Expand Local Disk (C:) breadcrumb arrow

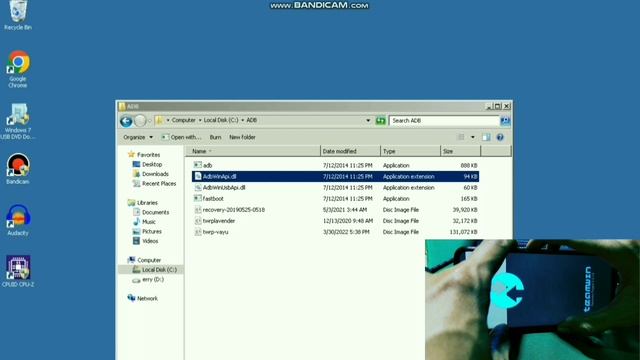(242, 120)
